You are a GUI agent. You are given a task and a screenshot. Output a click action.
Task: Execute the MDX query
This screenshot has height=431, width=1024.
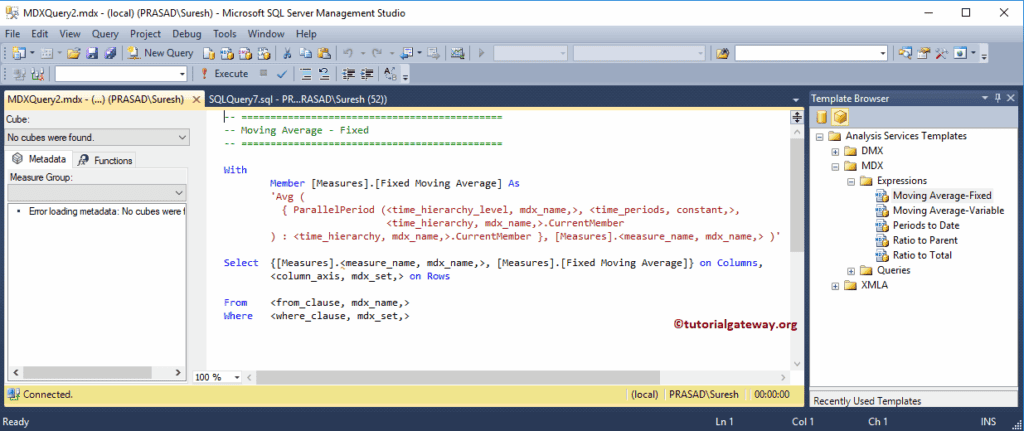coord(225,74)
